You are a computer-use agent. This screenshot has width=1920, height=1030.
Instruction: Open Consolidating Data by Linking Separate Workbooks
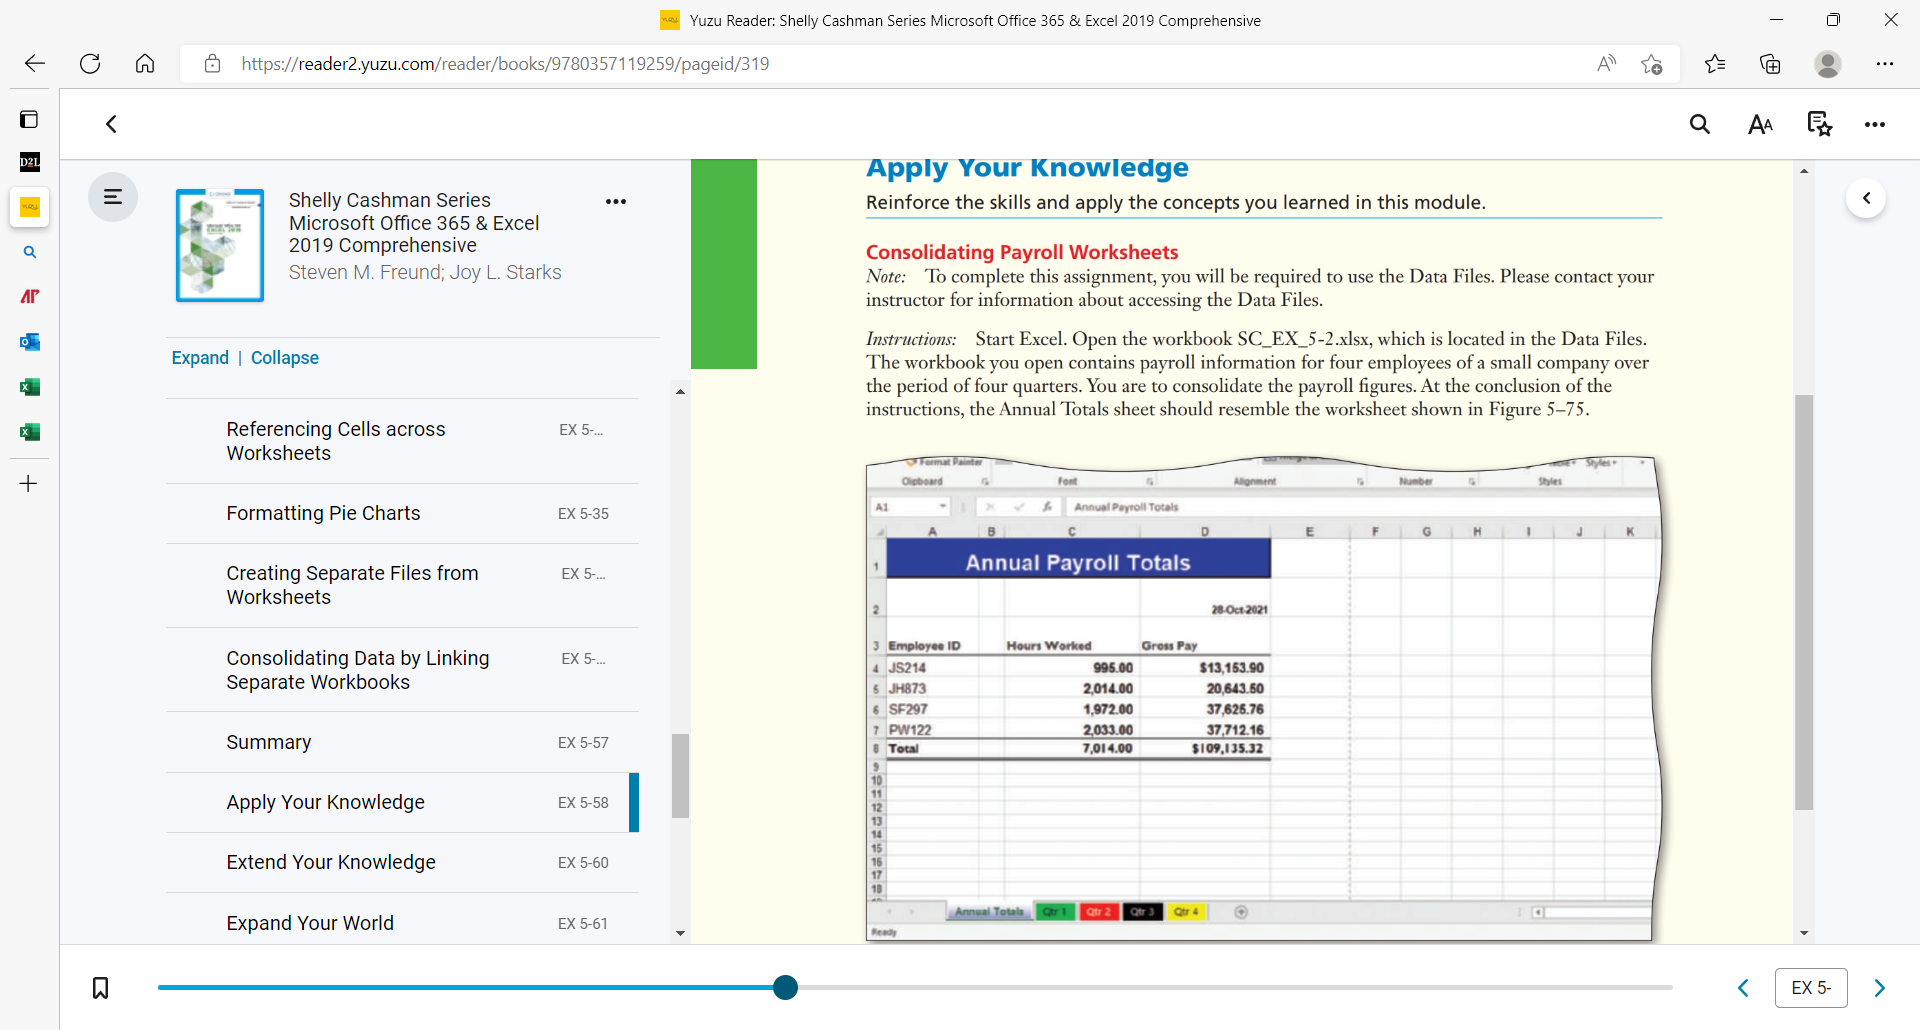(402, 670)
